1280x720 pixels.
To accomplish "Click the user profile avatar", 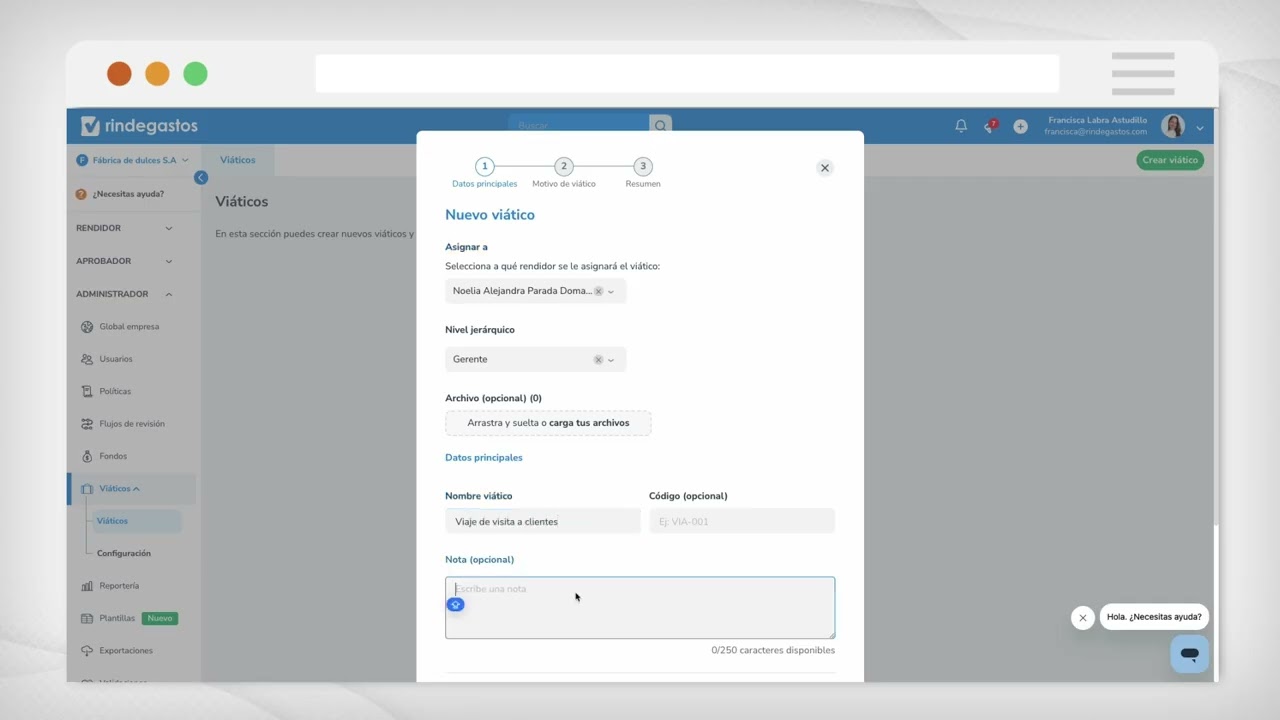I will tap(1173, 126).
